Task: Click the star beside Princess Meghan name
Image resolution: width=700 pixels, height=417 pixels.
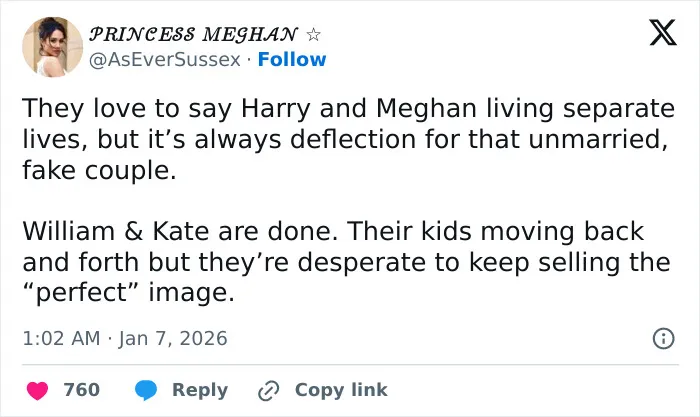Action: click(x=313, y=34)
